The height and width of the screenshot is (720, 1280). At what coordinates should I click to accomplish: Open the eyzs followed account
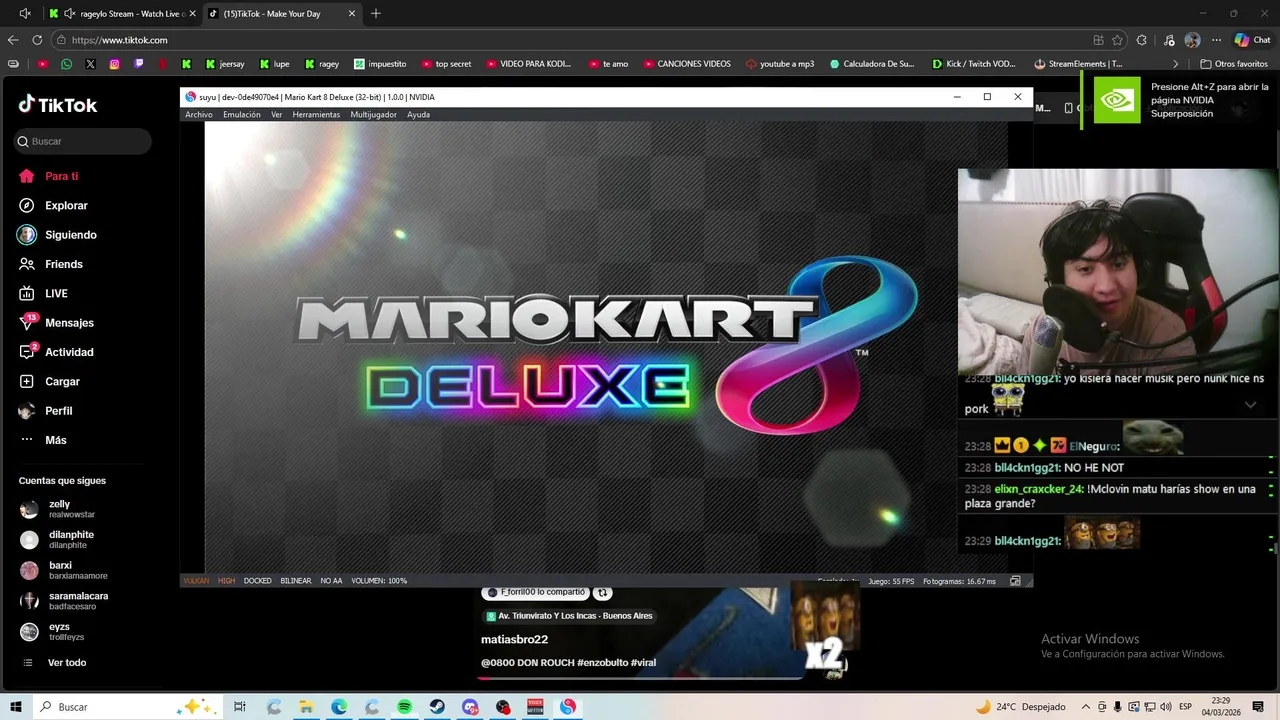click(x=53, y=632)
